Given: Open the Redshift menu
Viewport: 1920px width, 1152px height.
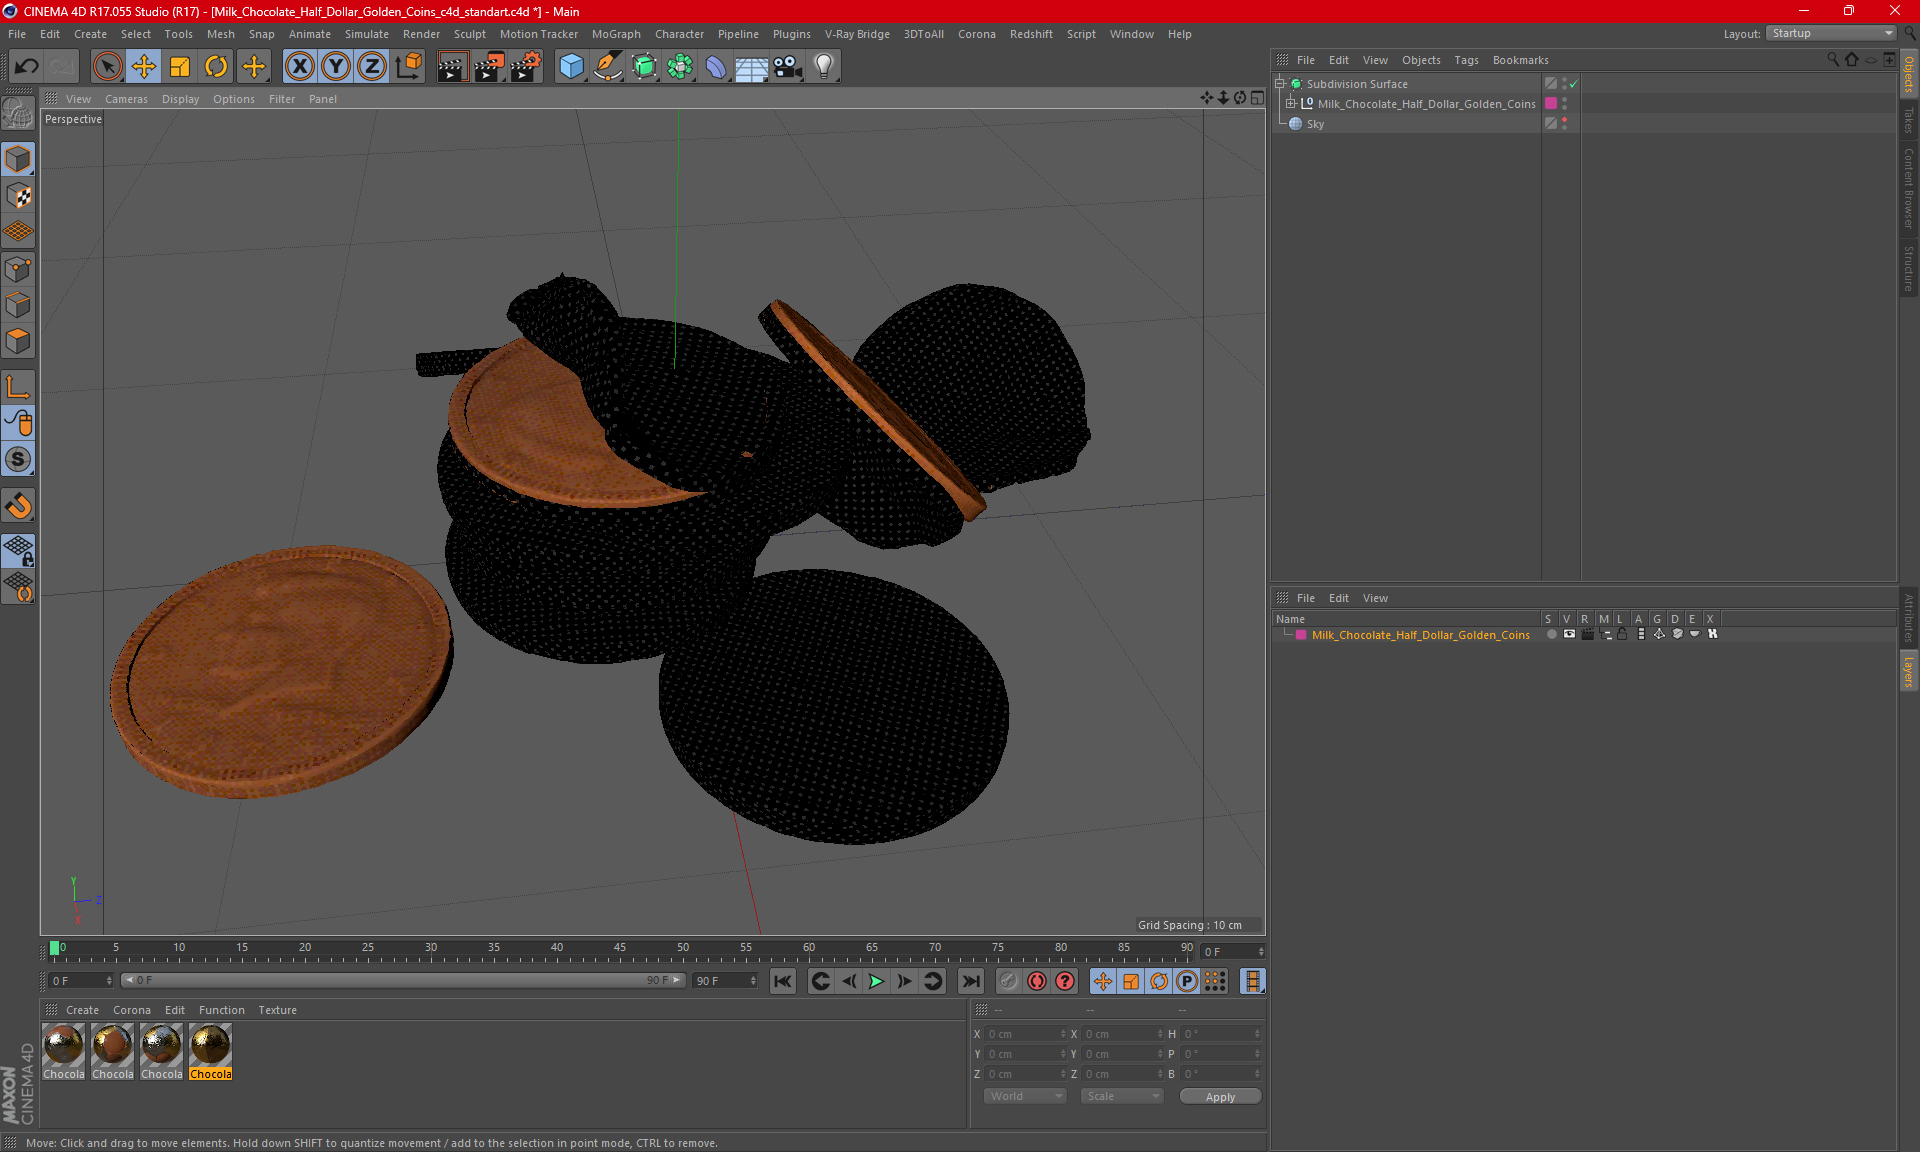Looking at the screenshot, I should click(x=1031, y=34).
